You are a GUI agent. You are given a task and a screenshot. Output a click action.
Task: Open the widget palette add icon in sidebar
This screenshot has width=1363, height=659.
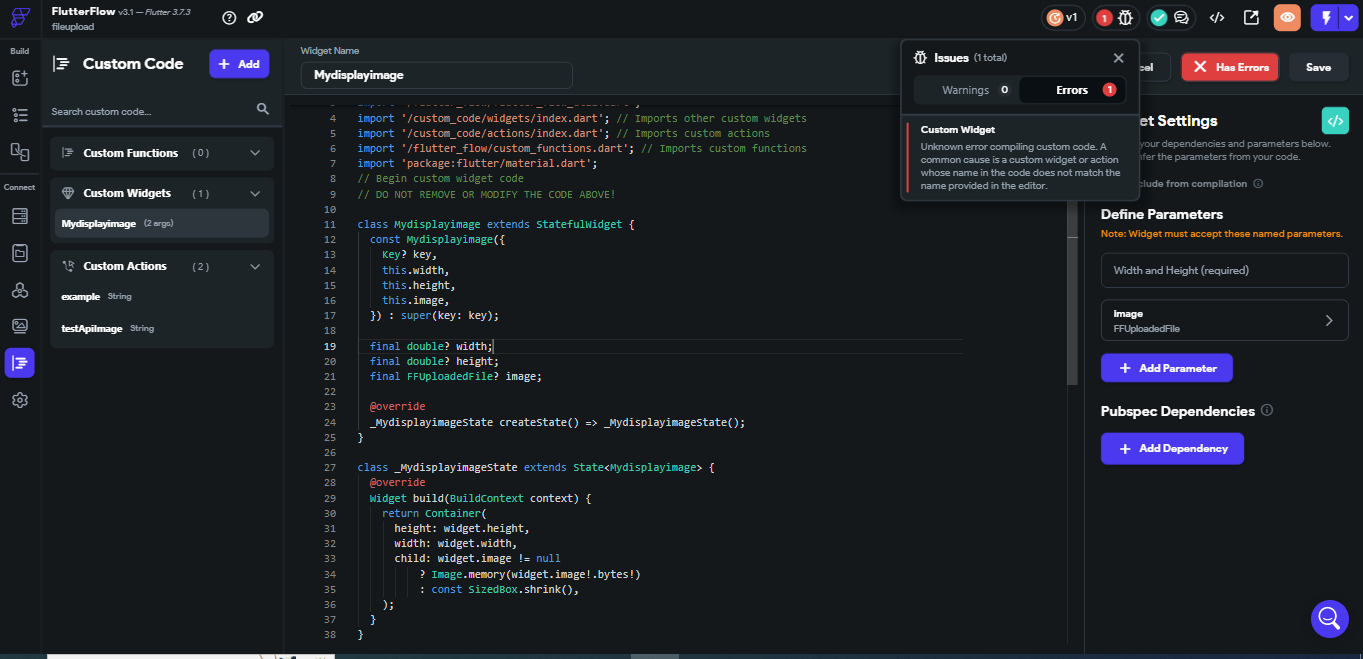pyautogui.click(x=20, y=77)
